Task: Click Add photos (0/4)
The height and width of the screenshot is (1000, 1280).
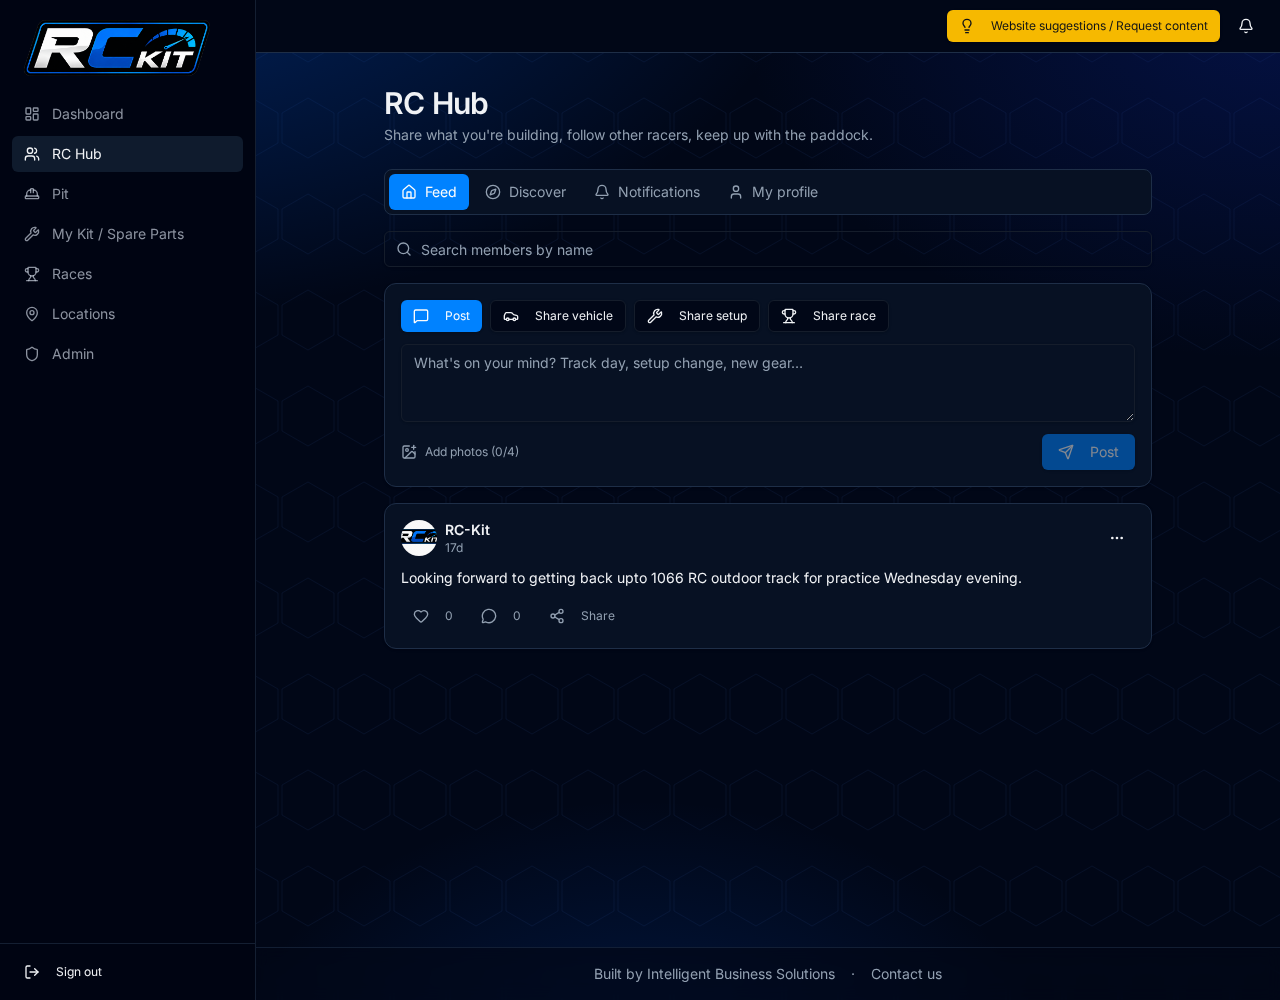Action: pos(460,452)
